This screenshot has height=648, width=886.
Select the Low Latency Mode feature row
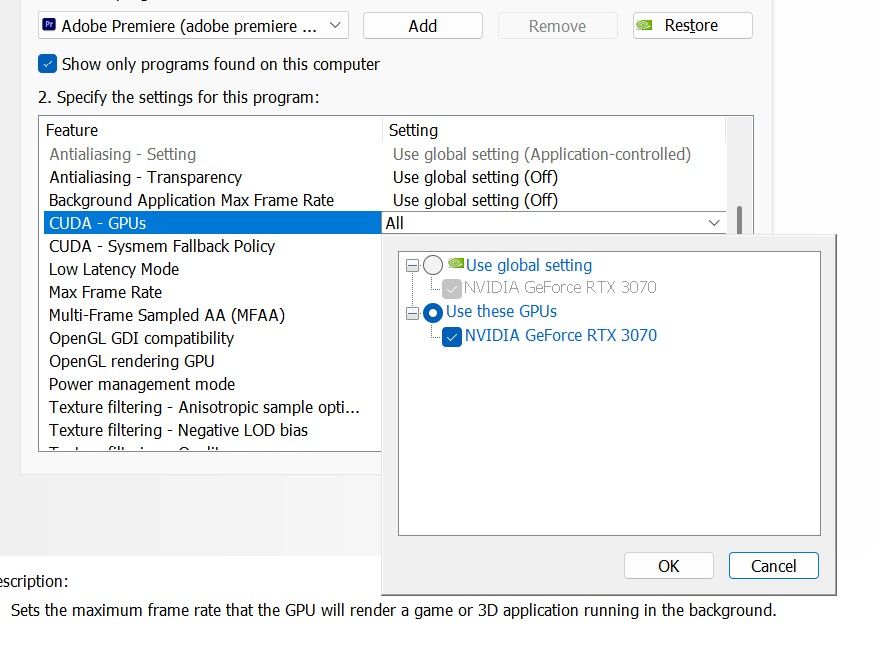114,269
